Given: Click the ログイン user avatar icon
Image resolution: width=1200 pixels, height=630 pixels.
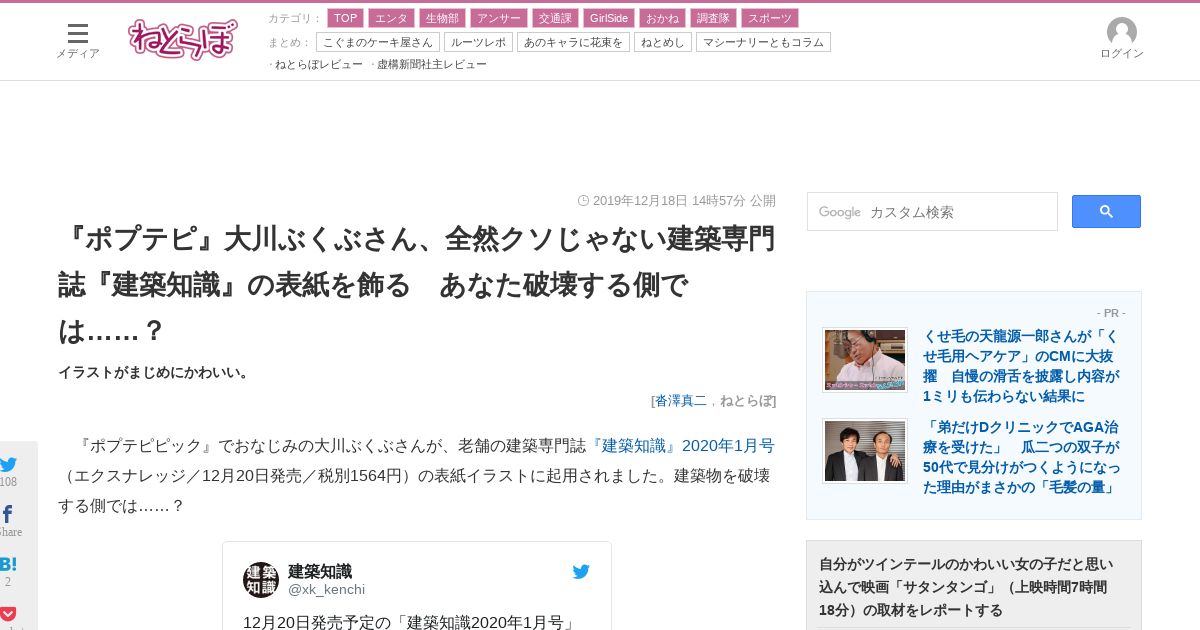Looking at the screenshot, I should pos(1122,32).
